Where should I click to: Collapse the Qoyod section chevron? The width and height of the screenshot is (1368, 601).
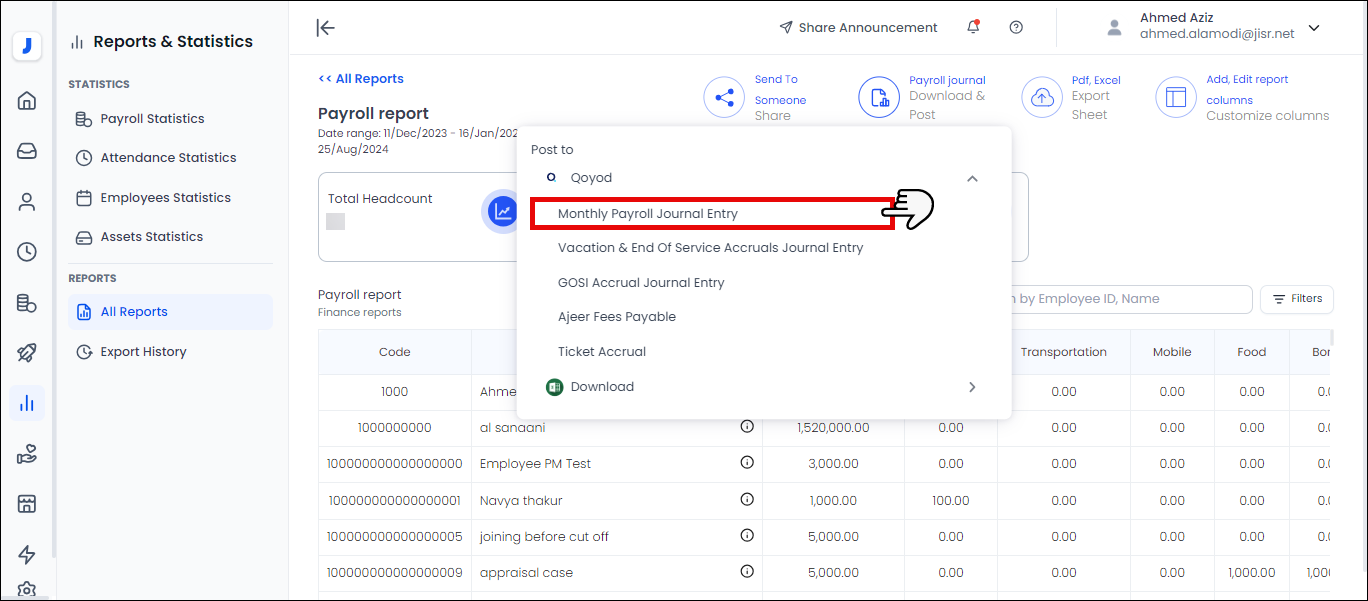[972, 178]
